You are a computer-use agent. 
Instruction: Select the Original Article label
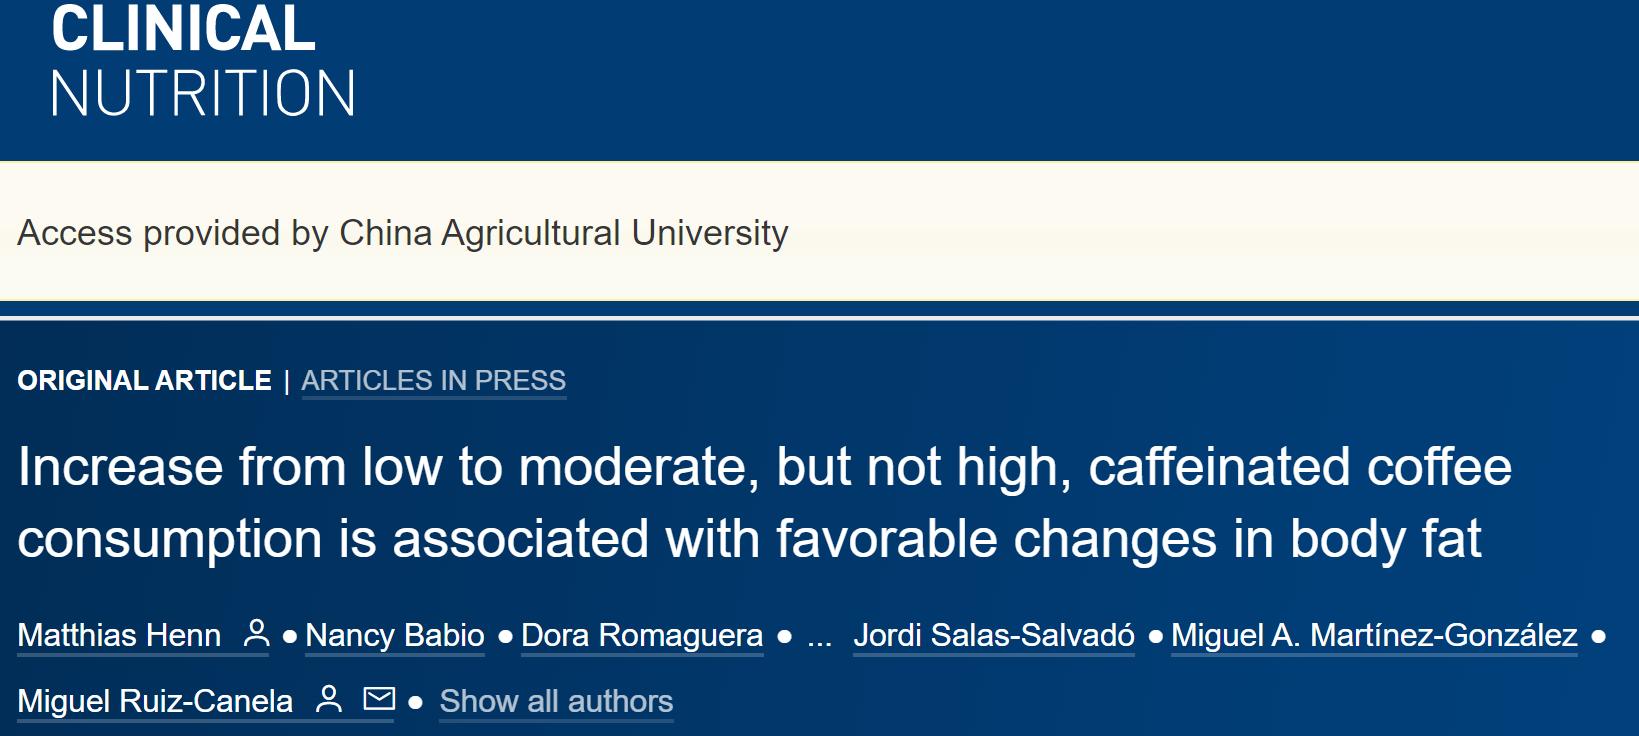click(144, 380)
